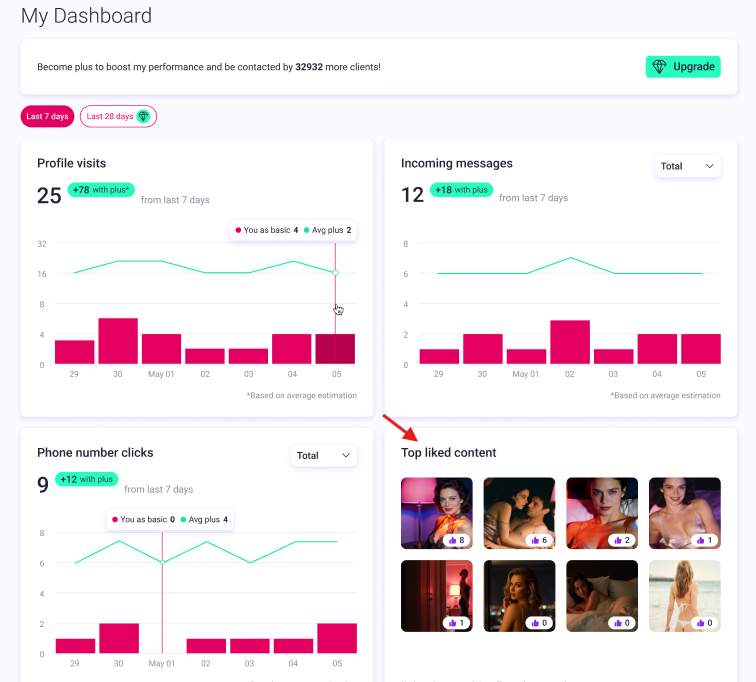Open the red-lit portrait with 2 likes
This screenshot has height=682, width=756.
click(602, 513)
